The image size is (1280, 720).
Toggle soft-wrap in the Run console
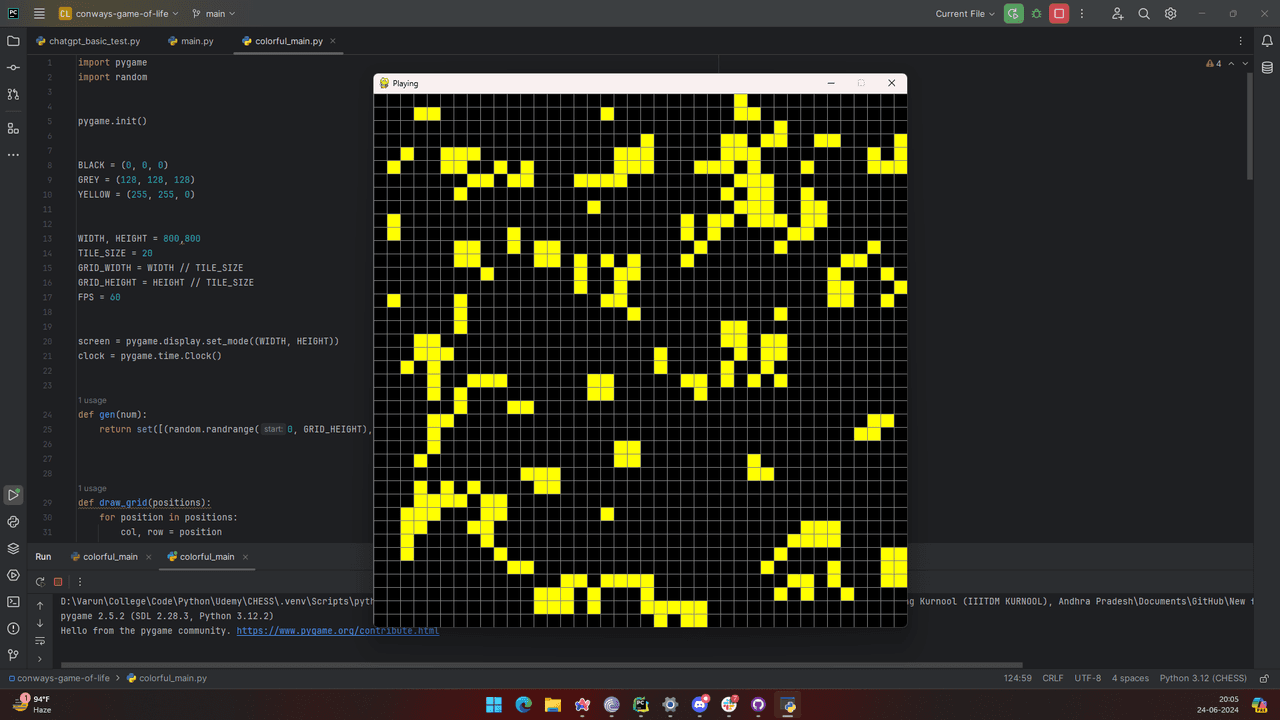(40, 641)
